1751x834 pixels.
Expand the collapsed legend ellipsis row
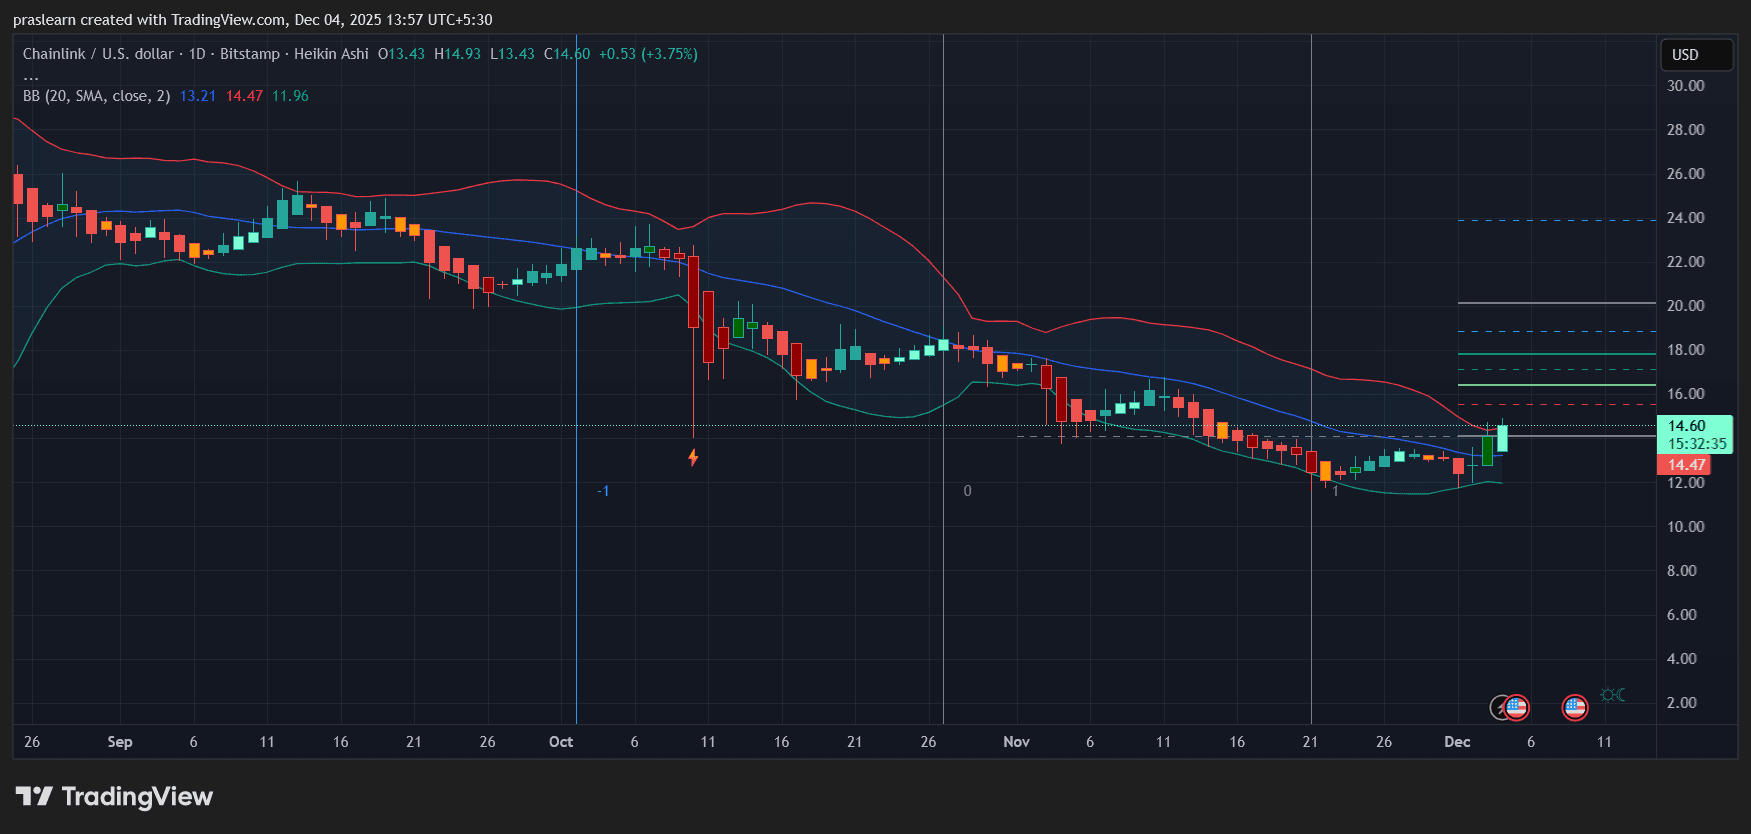(31, 75)
